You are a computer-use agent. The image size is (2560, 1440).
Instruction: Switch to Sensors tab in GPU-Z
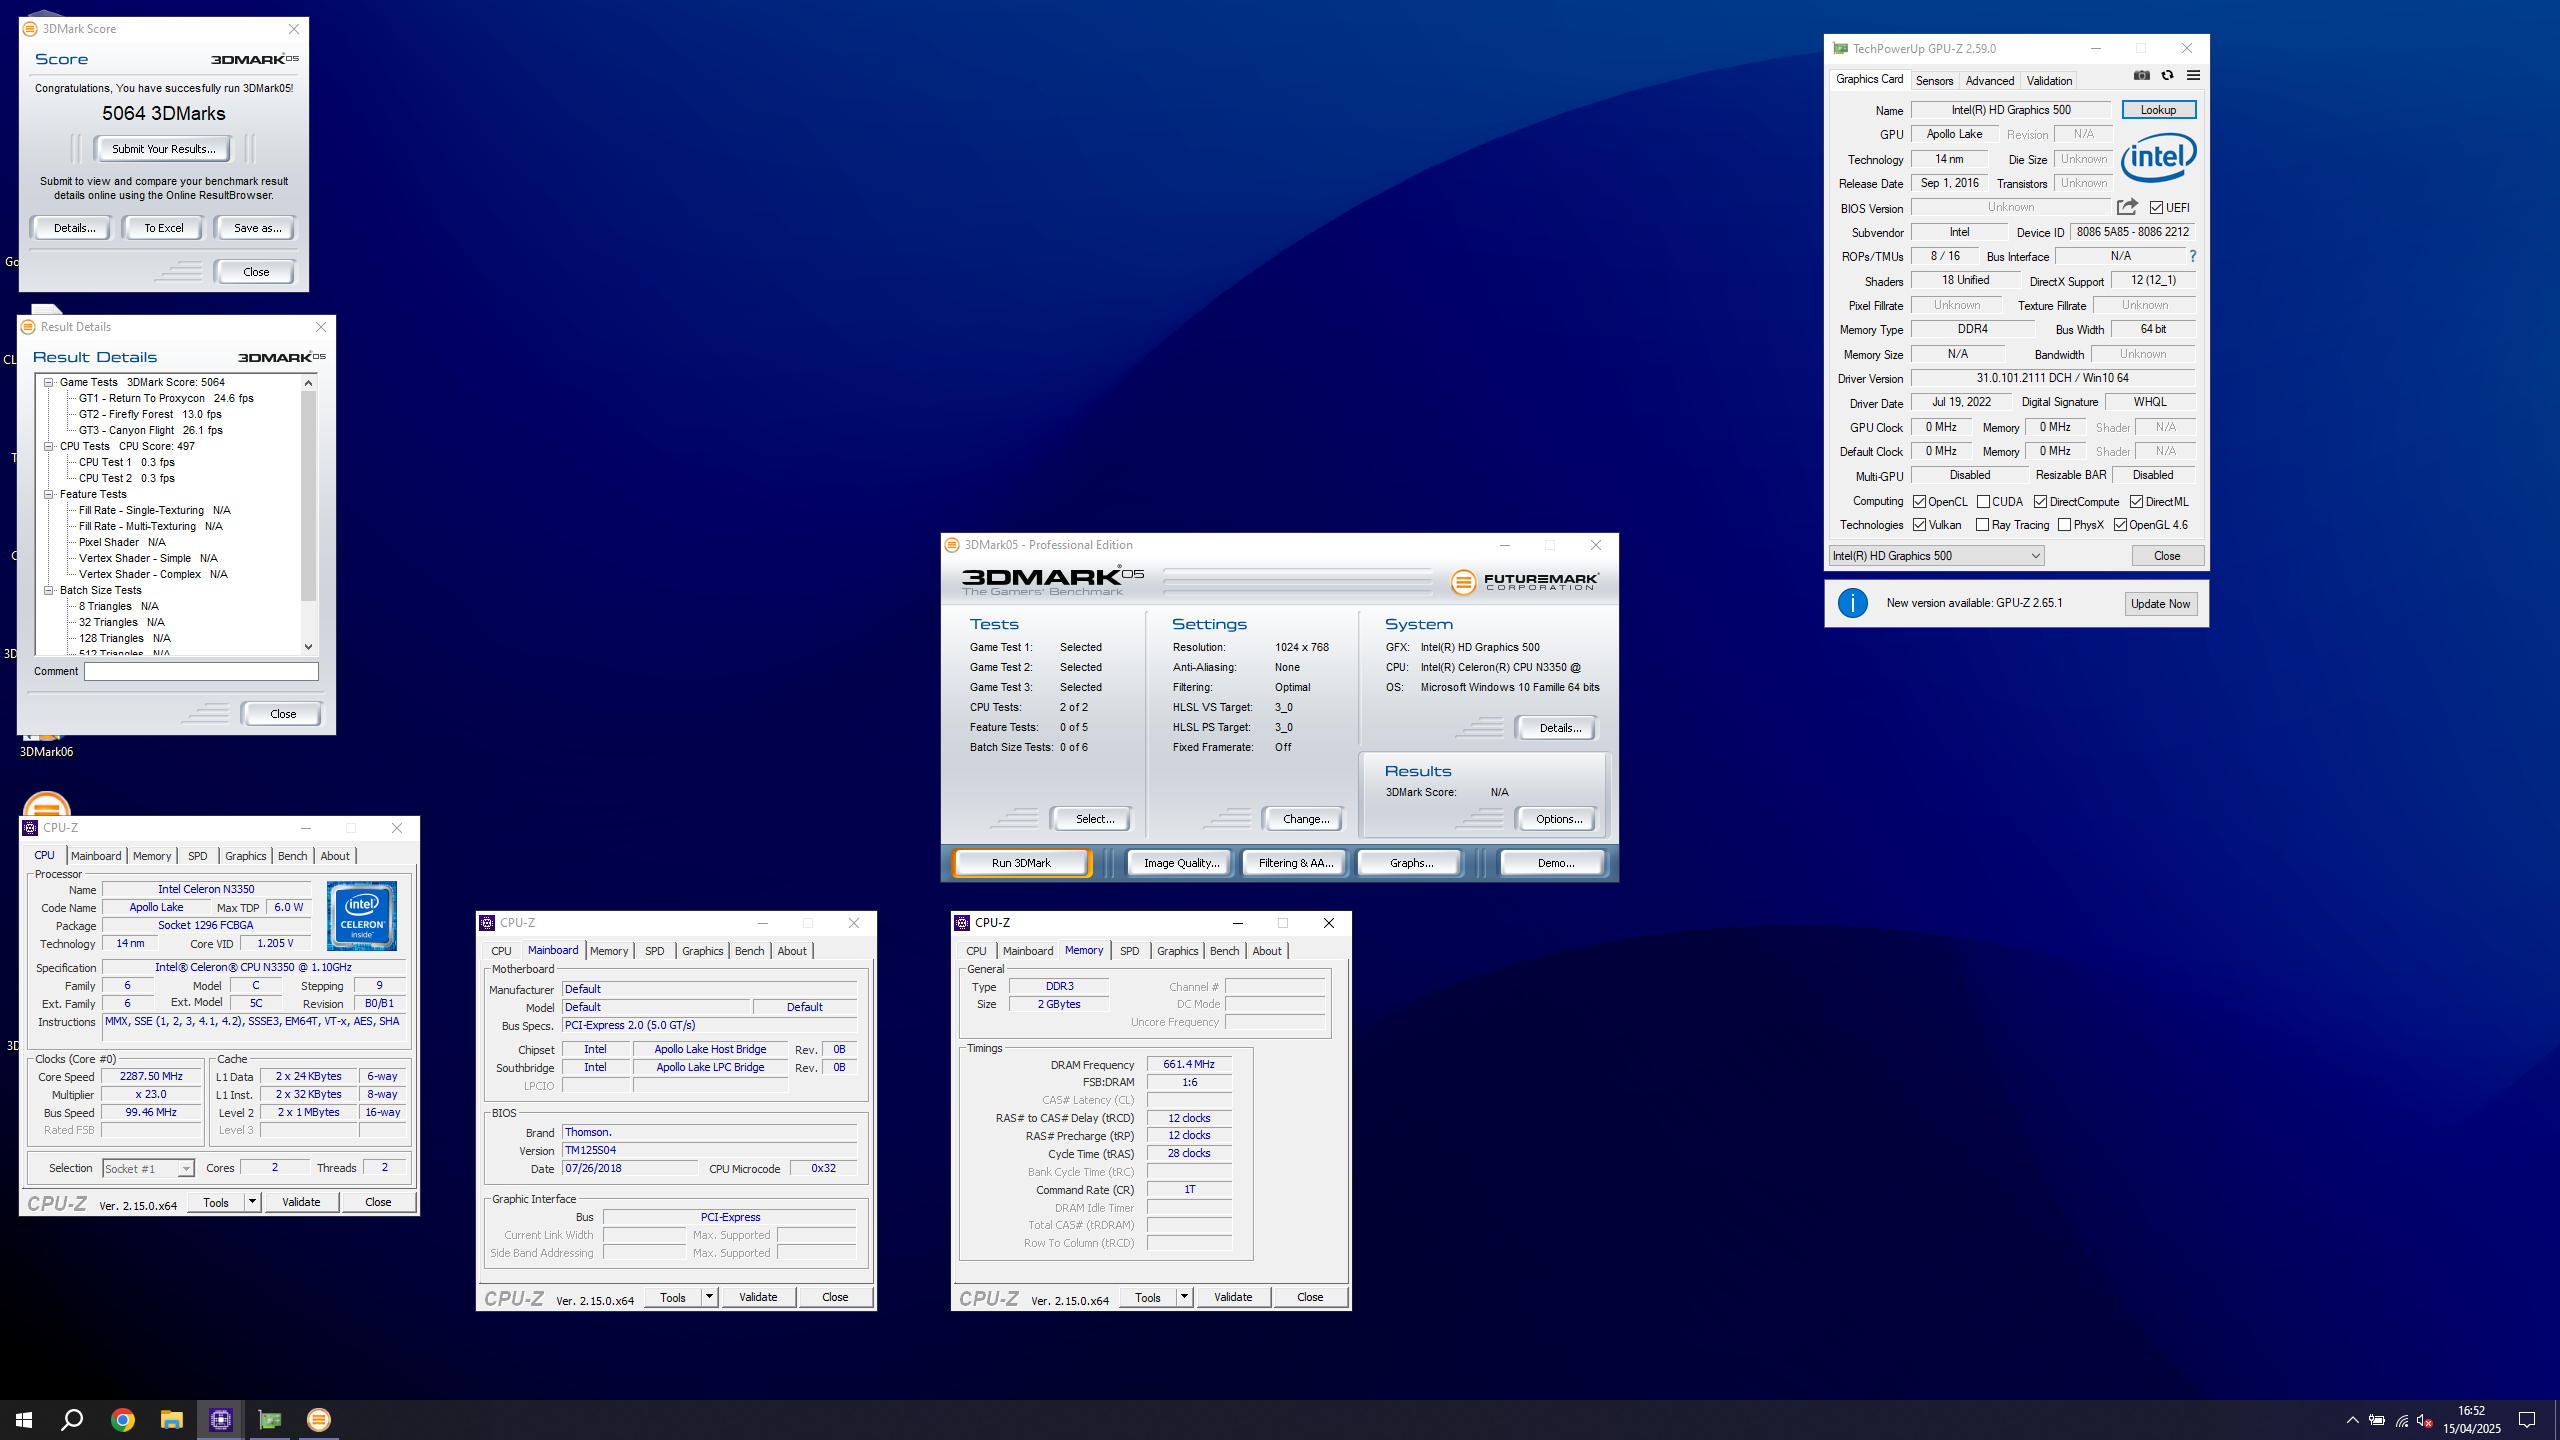coord(1934,81)
